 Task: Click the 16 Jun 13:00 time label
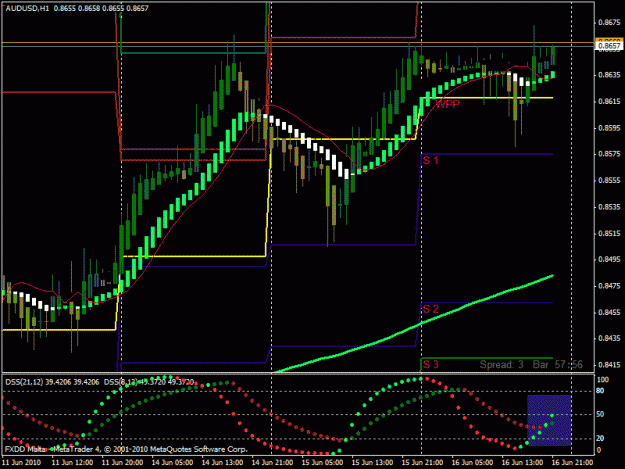pyautogui.click(x=522, y=463)
